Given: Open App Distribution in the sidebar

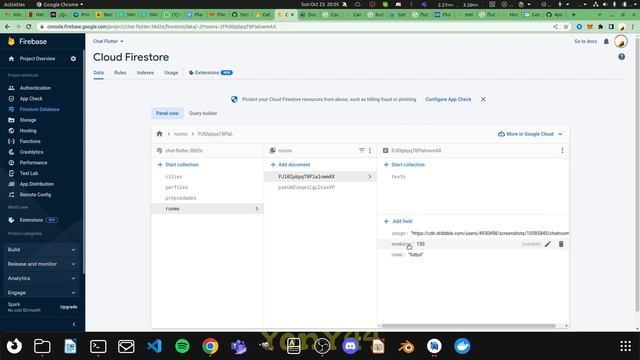Looking at the screenshot, I should tap(37, 184).
